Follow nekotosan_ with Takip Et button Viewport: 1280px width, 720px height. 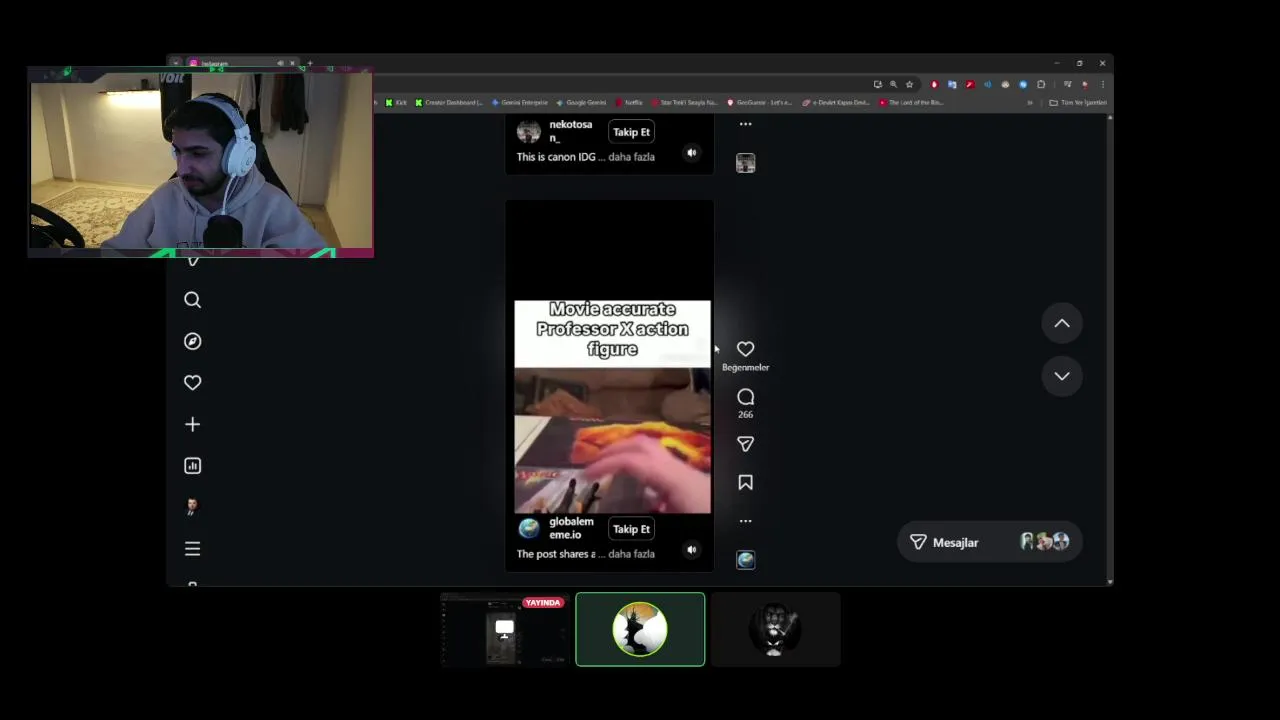pos(631,132)
